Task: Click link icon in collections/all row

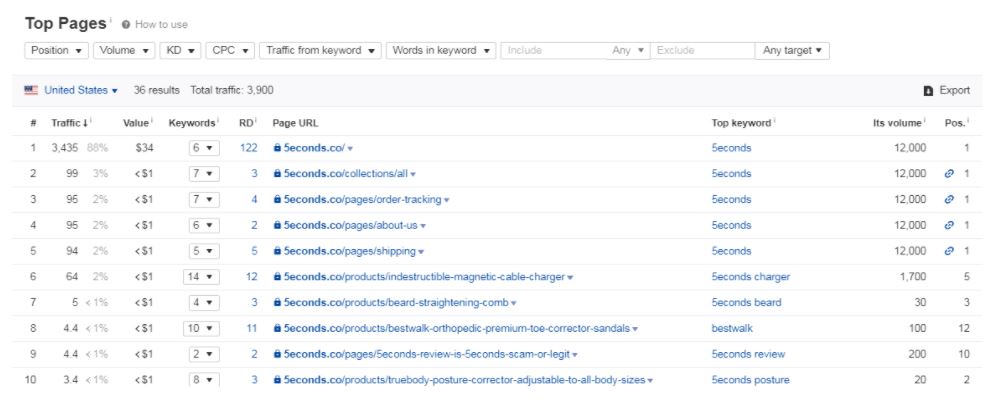Action: coord(949,174)
